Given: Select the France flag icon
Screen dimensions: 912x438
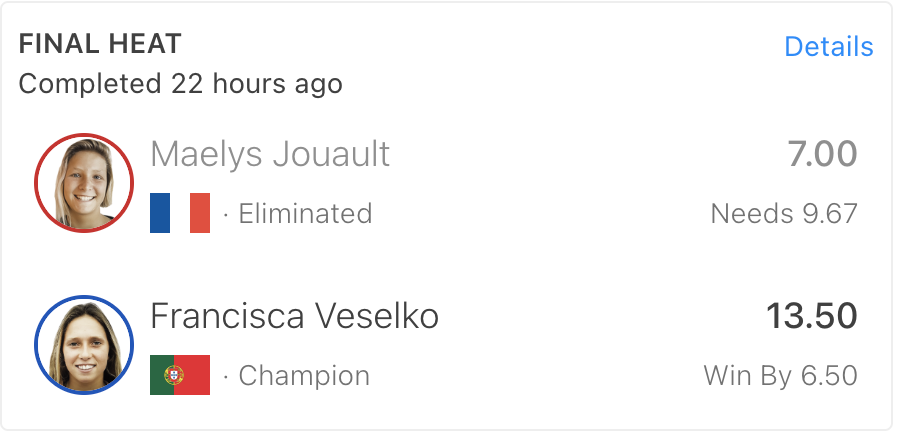Looking at the screenshot, I should 180,213.
